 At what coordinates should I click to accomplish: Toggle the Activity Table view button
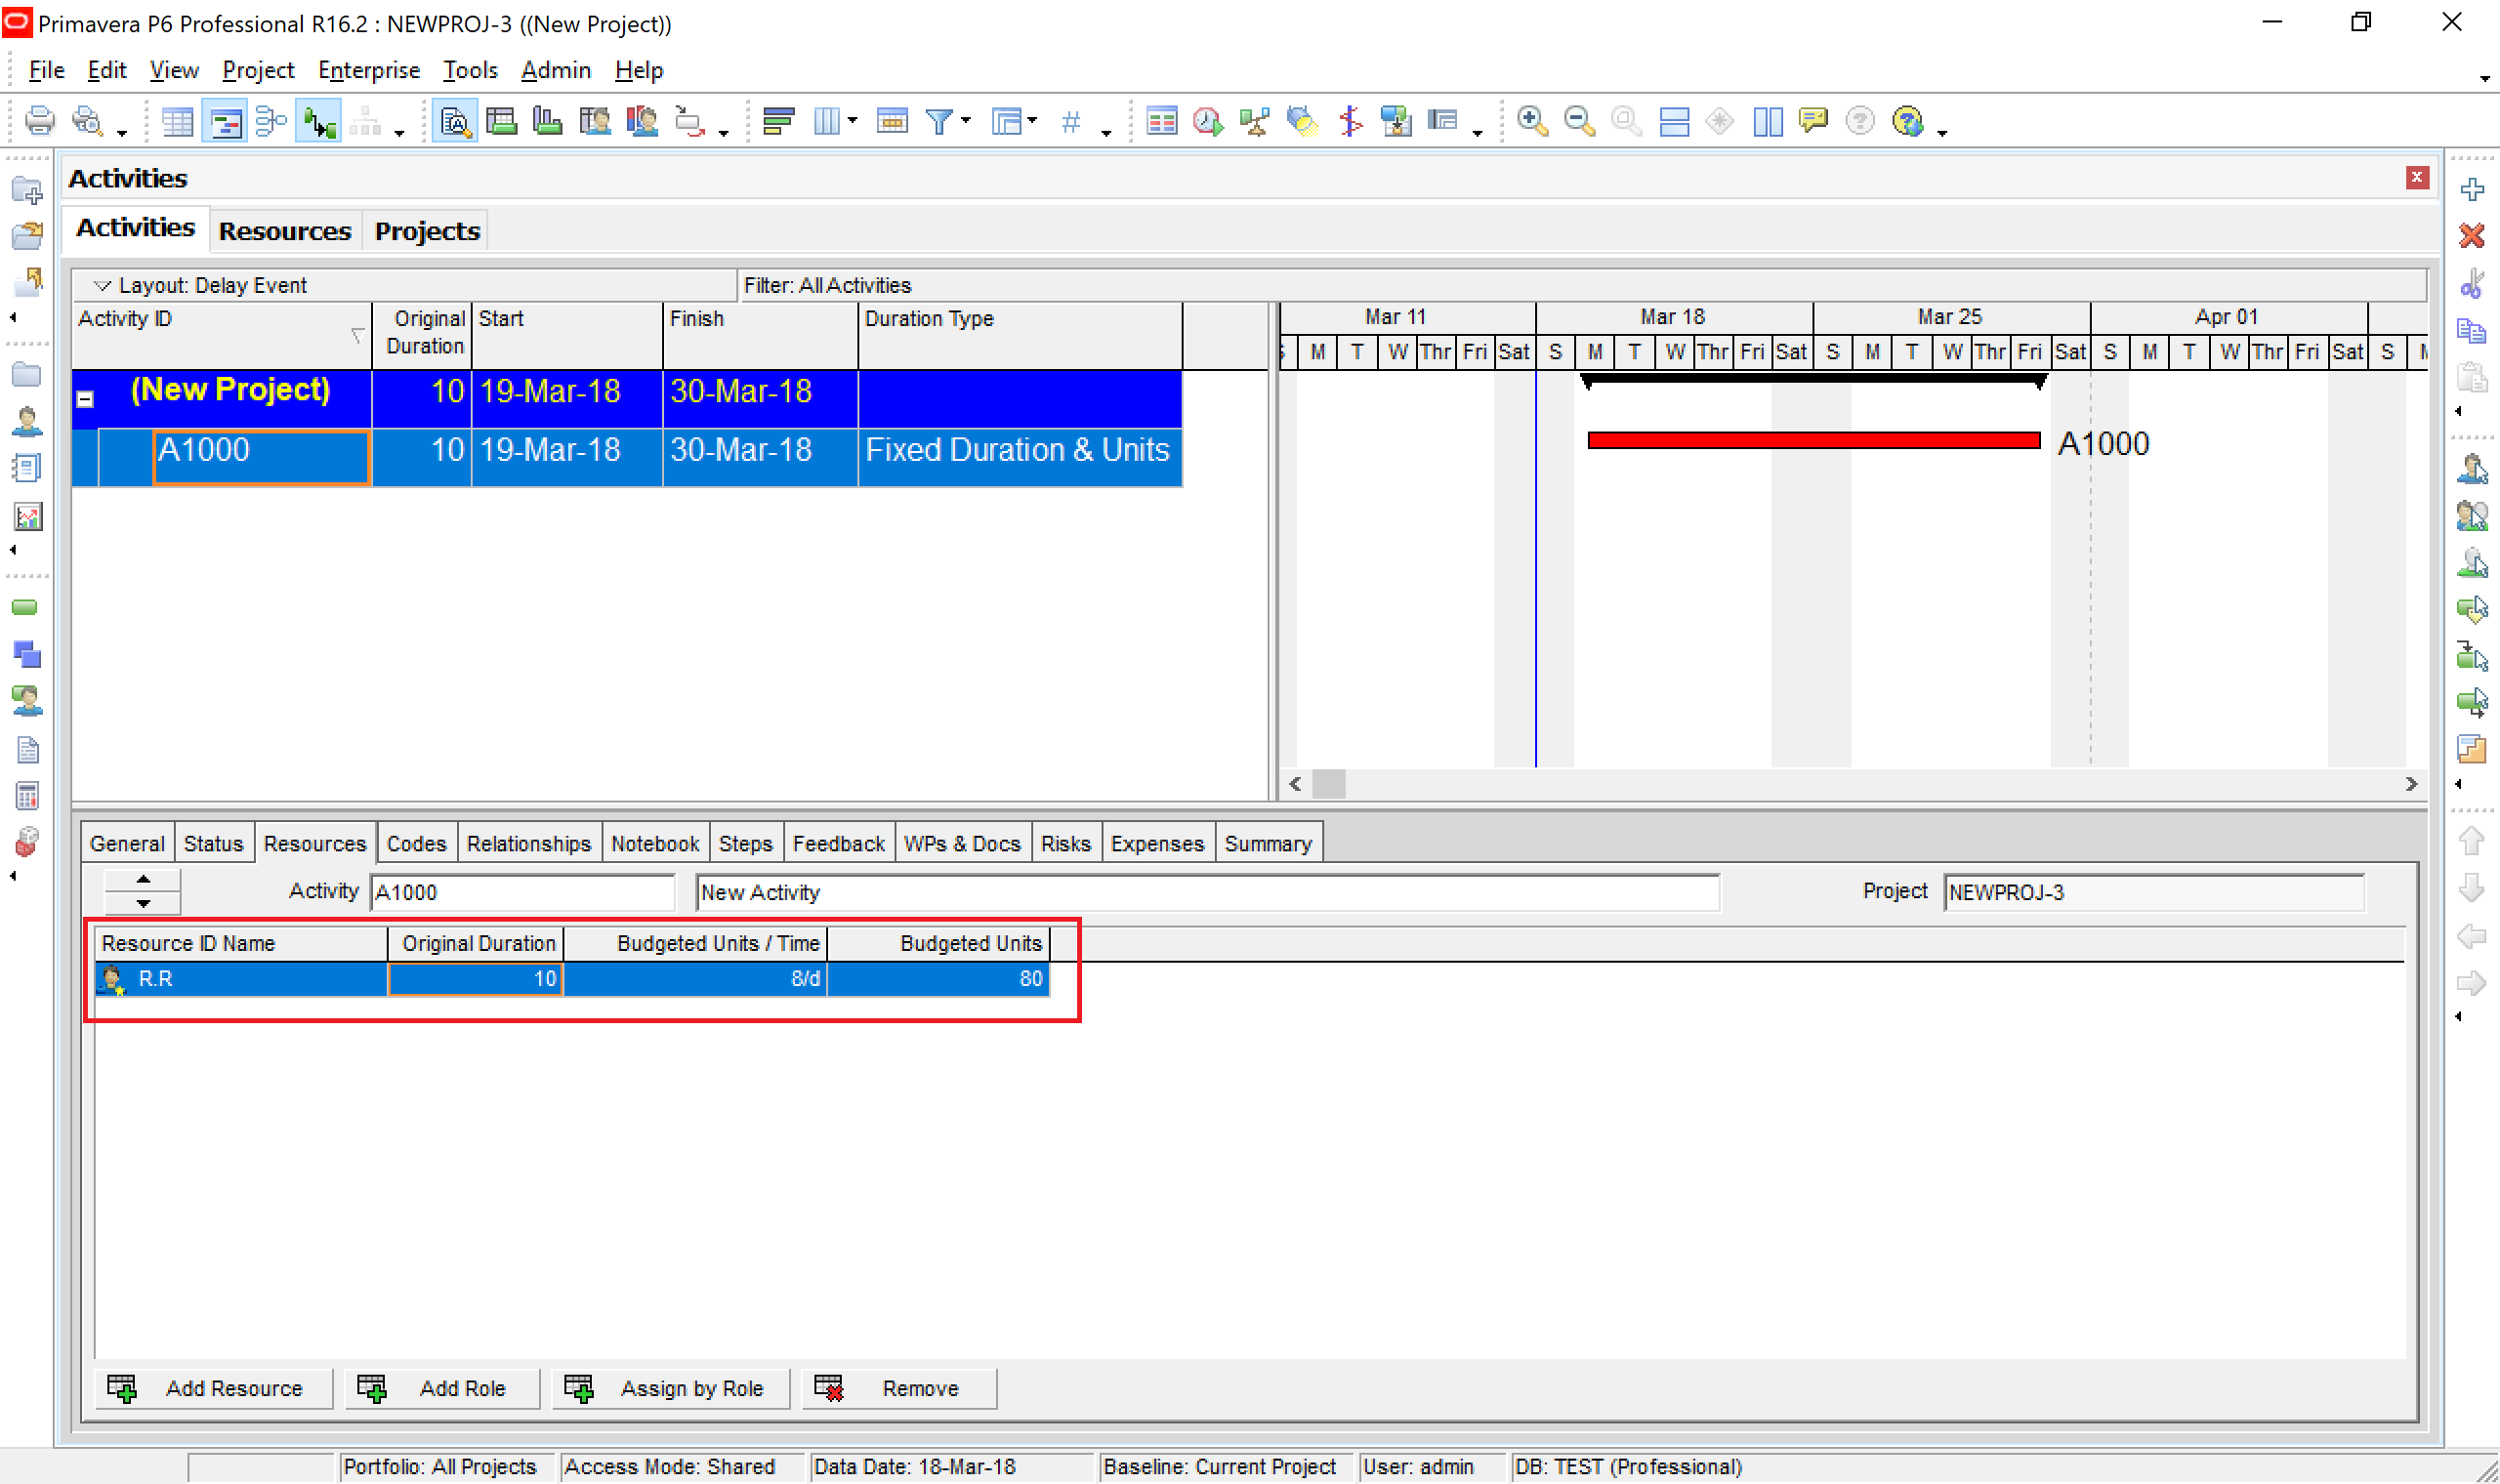coord(177,121)
